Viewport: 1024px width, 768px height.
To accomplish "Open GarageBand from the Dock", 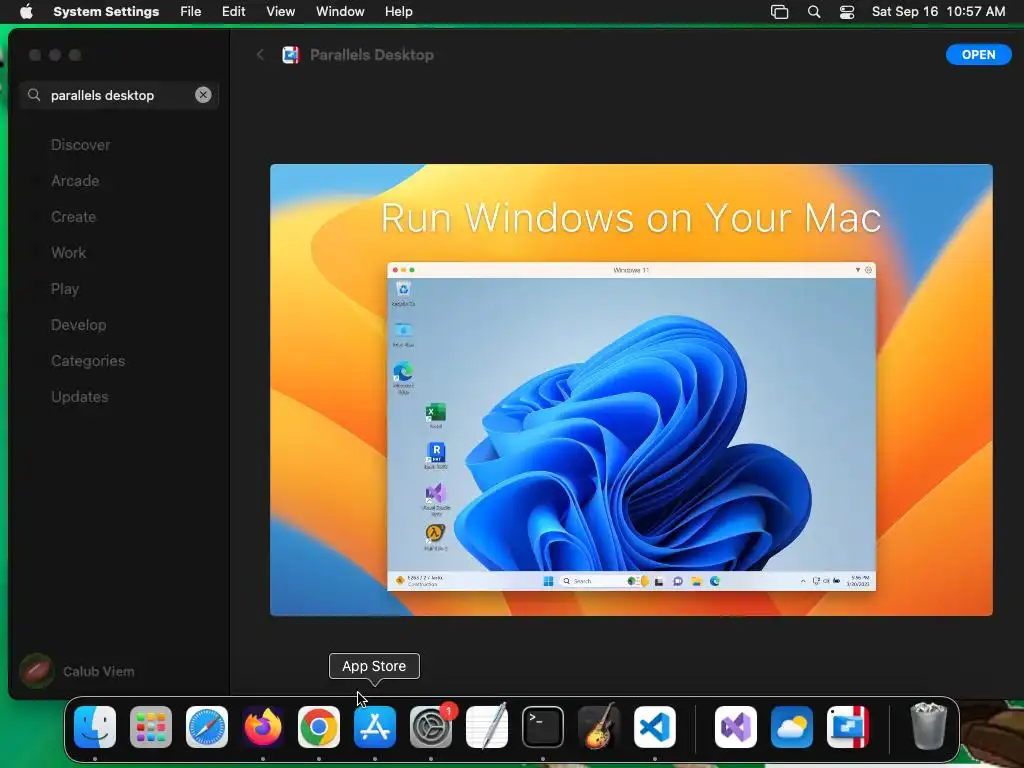I will (x=599, y=727).
